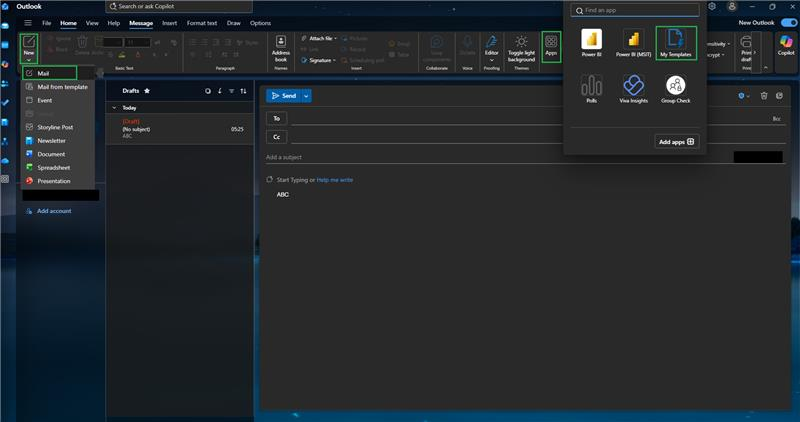This screenshot has width=800, height=422.
Task: Click the Select mode icon in Drafts header
Action: 208,91
